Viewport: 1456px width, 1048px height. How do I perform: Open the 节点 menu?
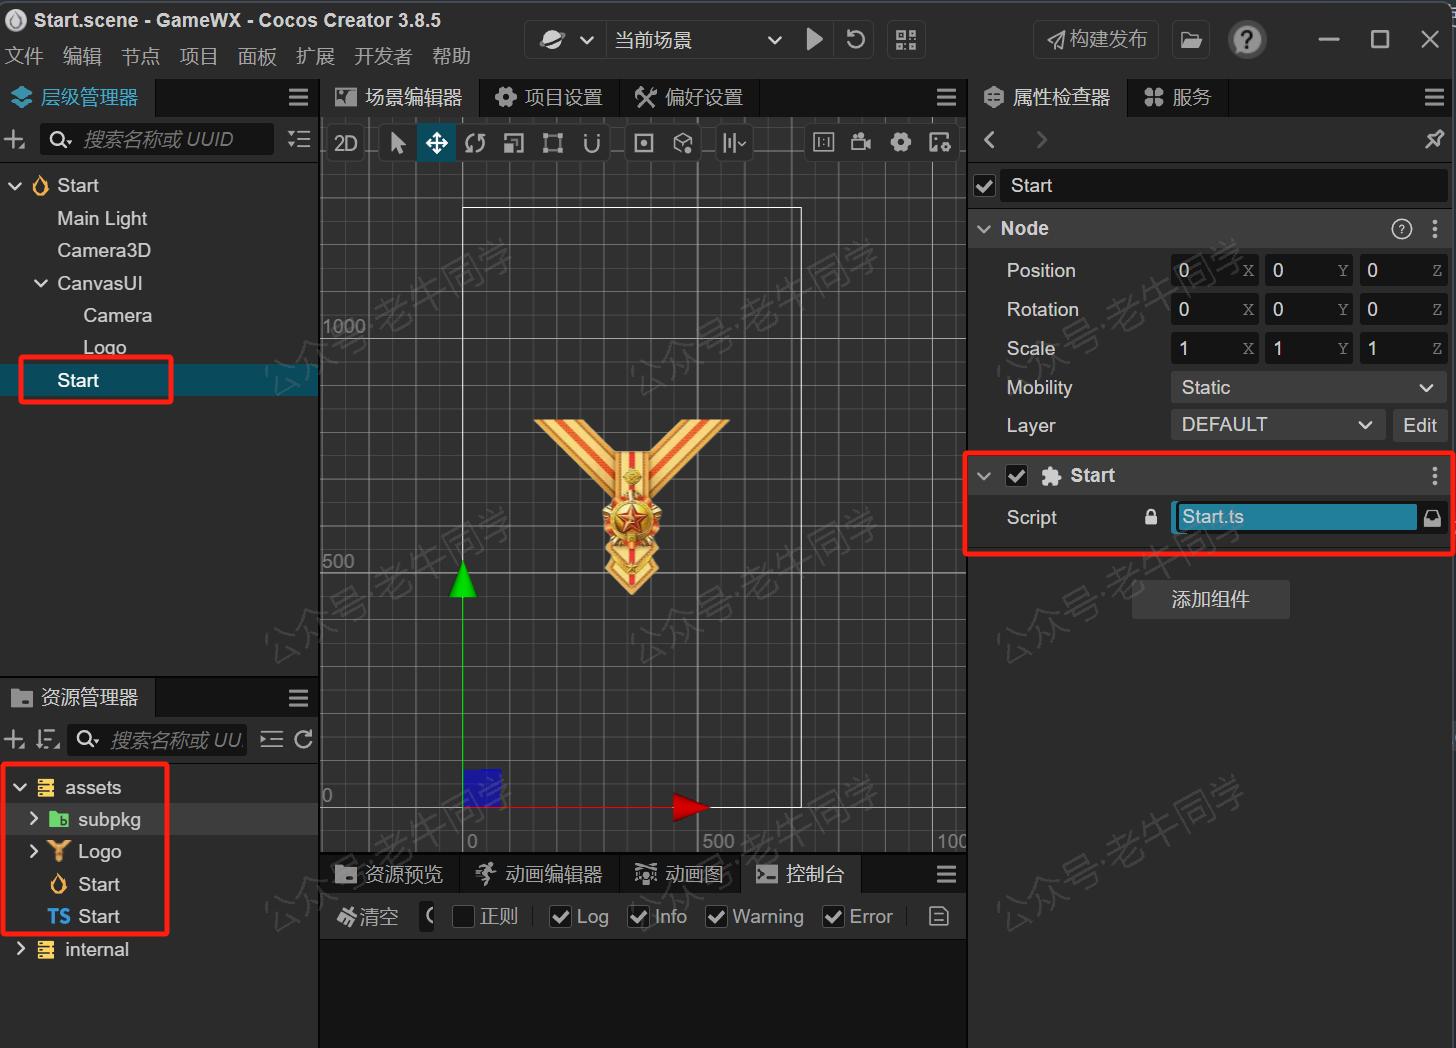tap(140, 56)
